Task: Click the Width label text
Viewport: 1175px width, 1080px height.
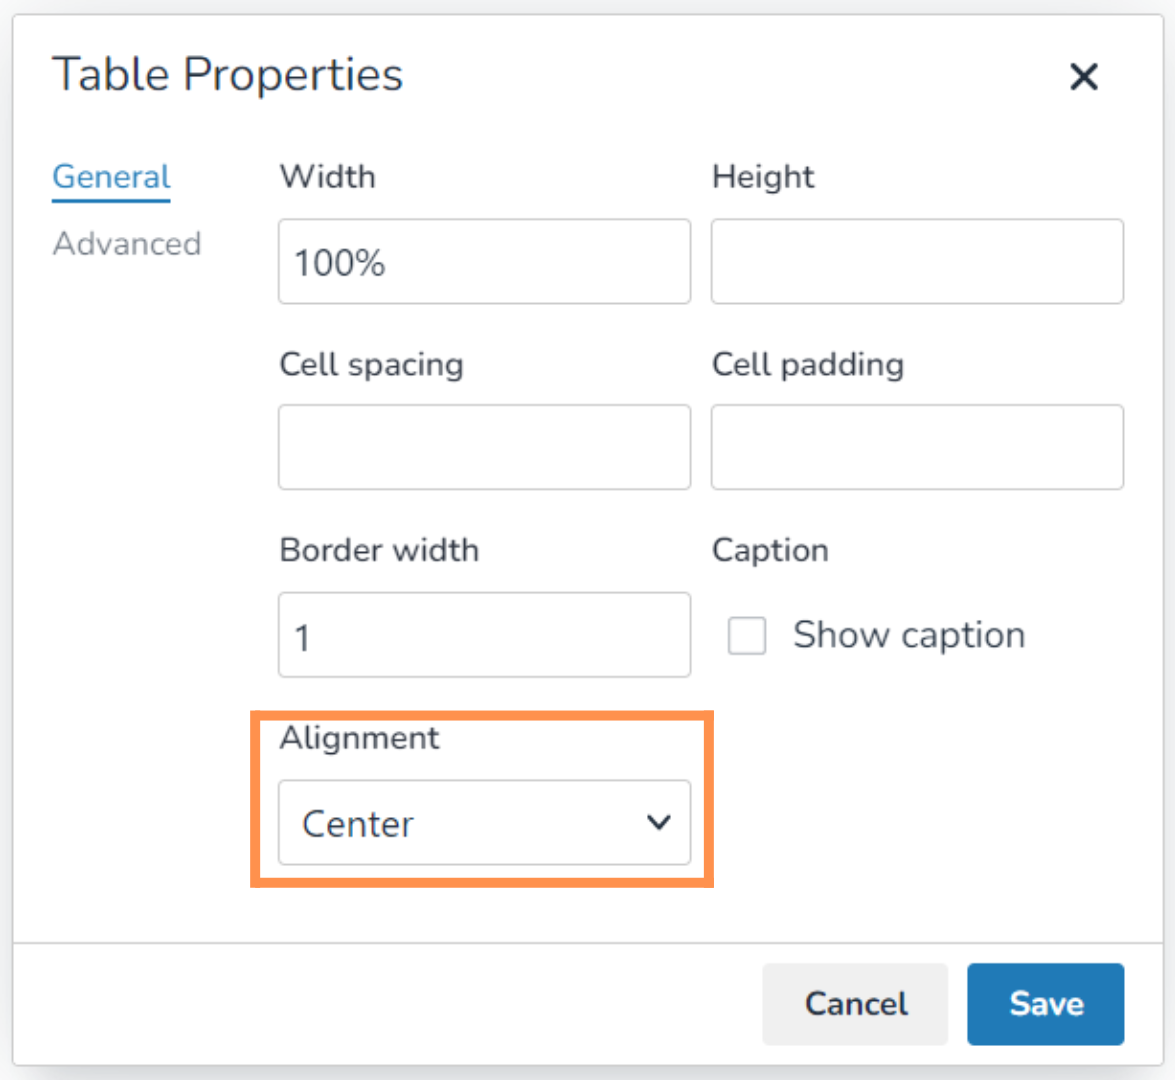Action: click(x=328, y=177)
